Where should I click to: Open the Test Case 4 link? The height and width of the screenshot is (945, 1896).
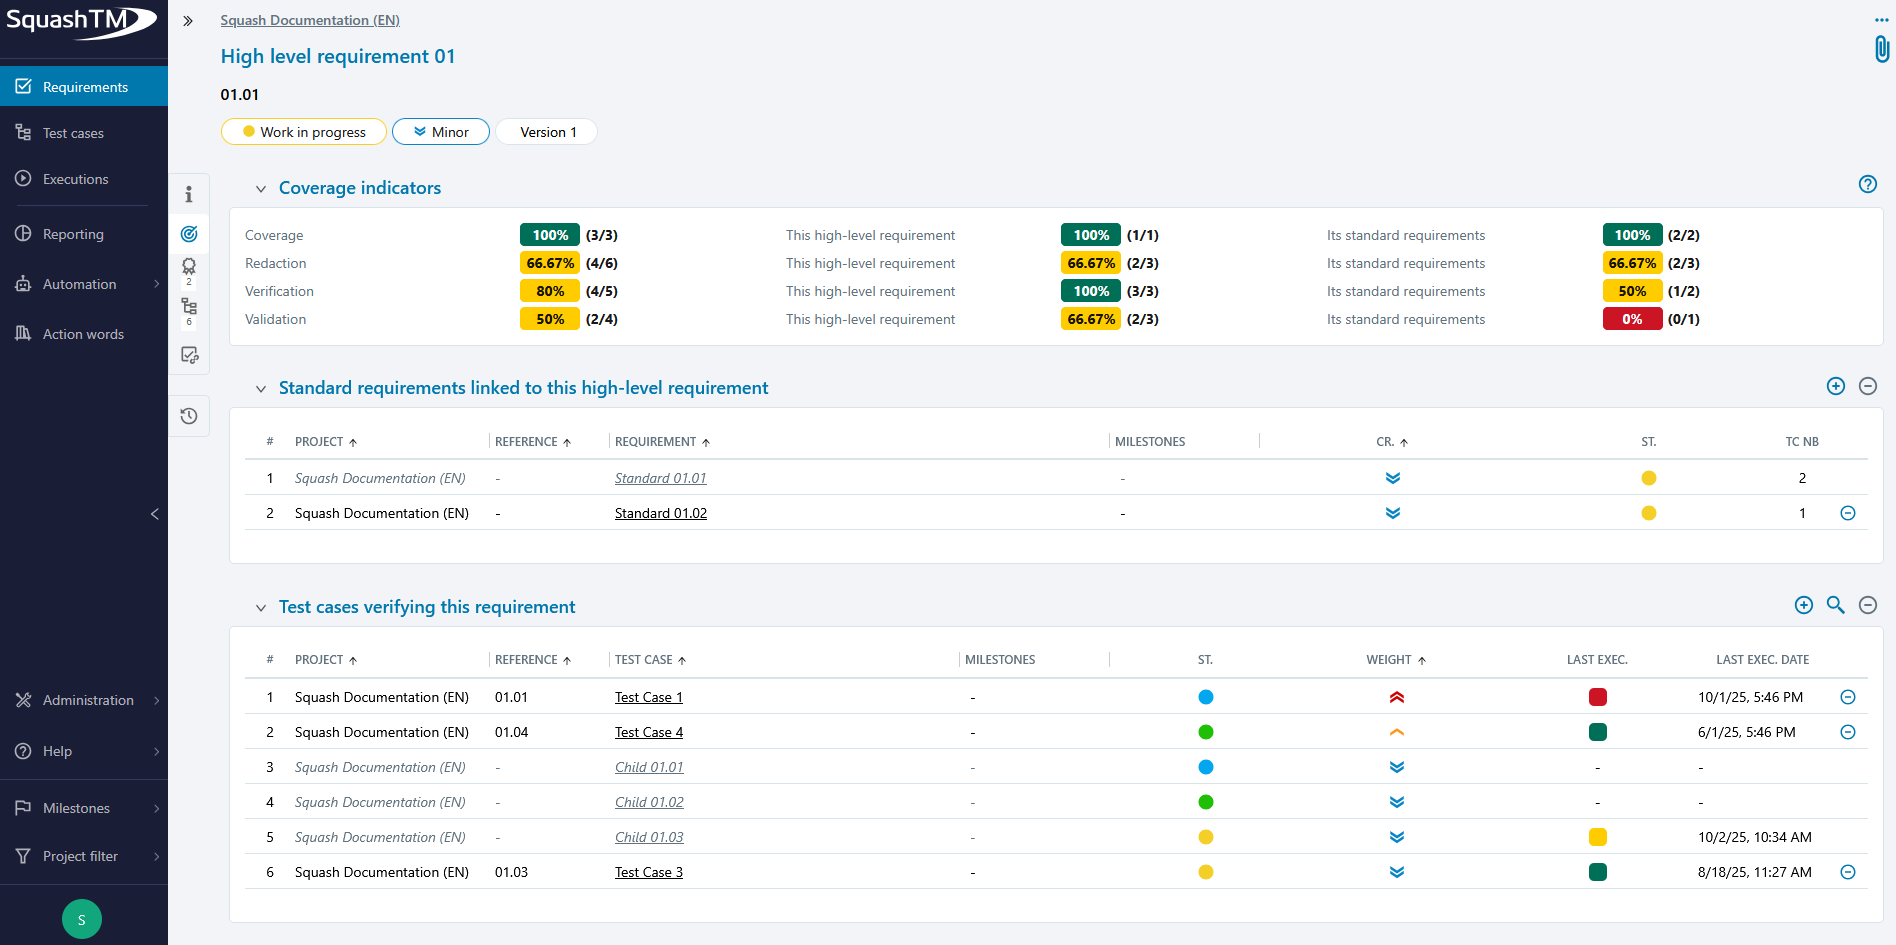648,732
